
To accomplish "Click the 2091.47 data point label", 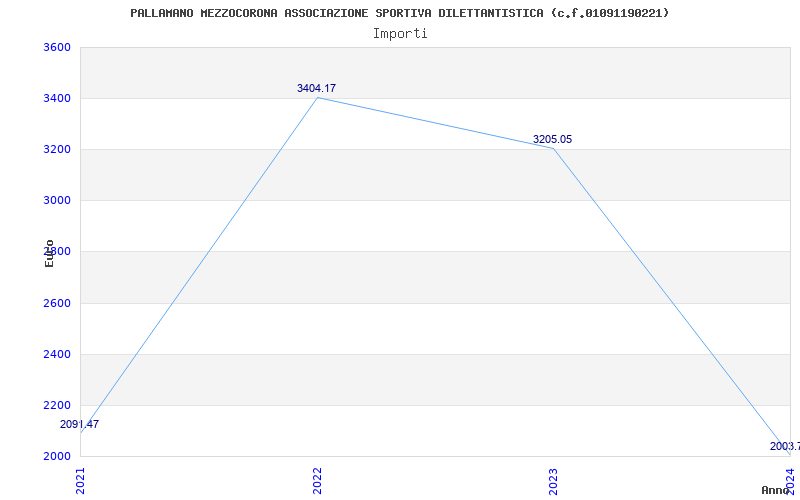I will coord(80,424).
